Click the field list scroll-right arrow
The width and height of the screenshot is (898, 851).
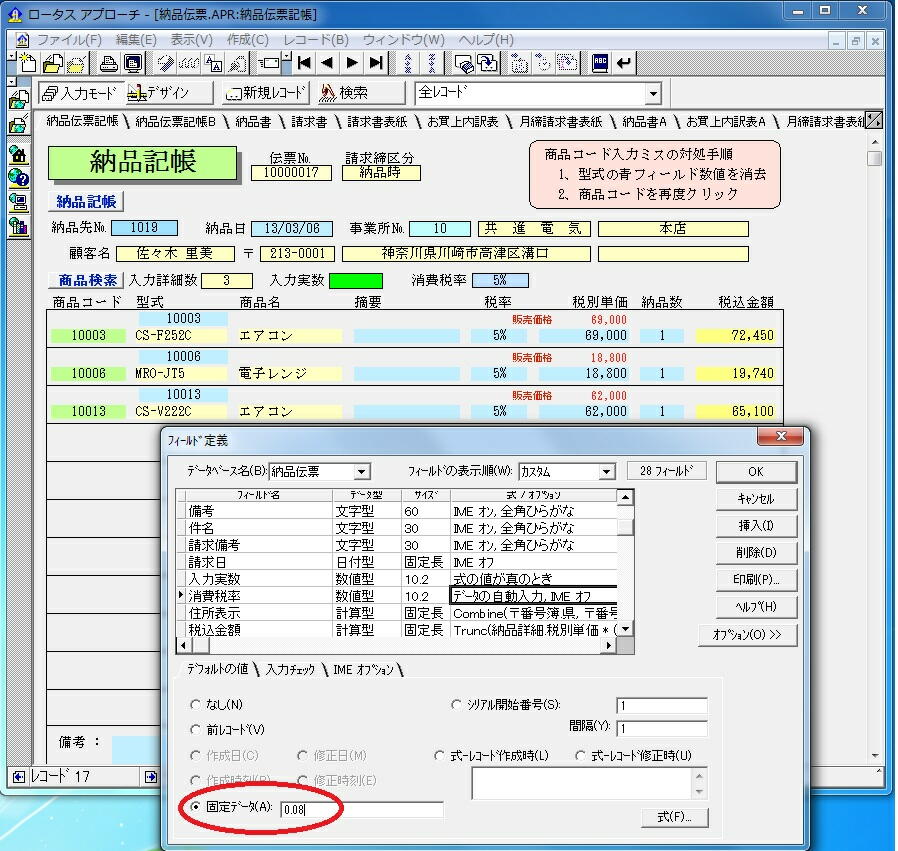coord(609,645)
